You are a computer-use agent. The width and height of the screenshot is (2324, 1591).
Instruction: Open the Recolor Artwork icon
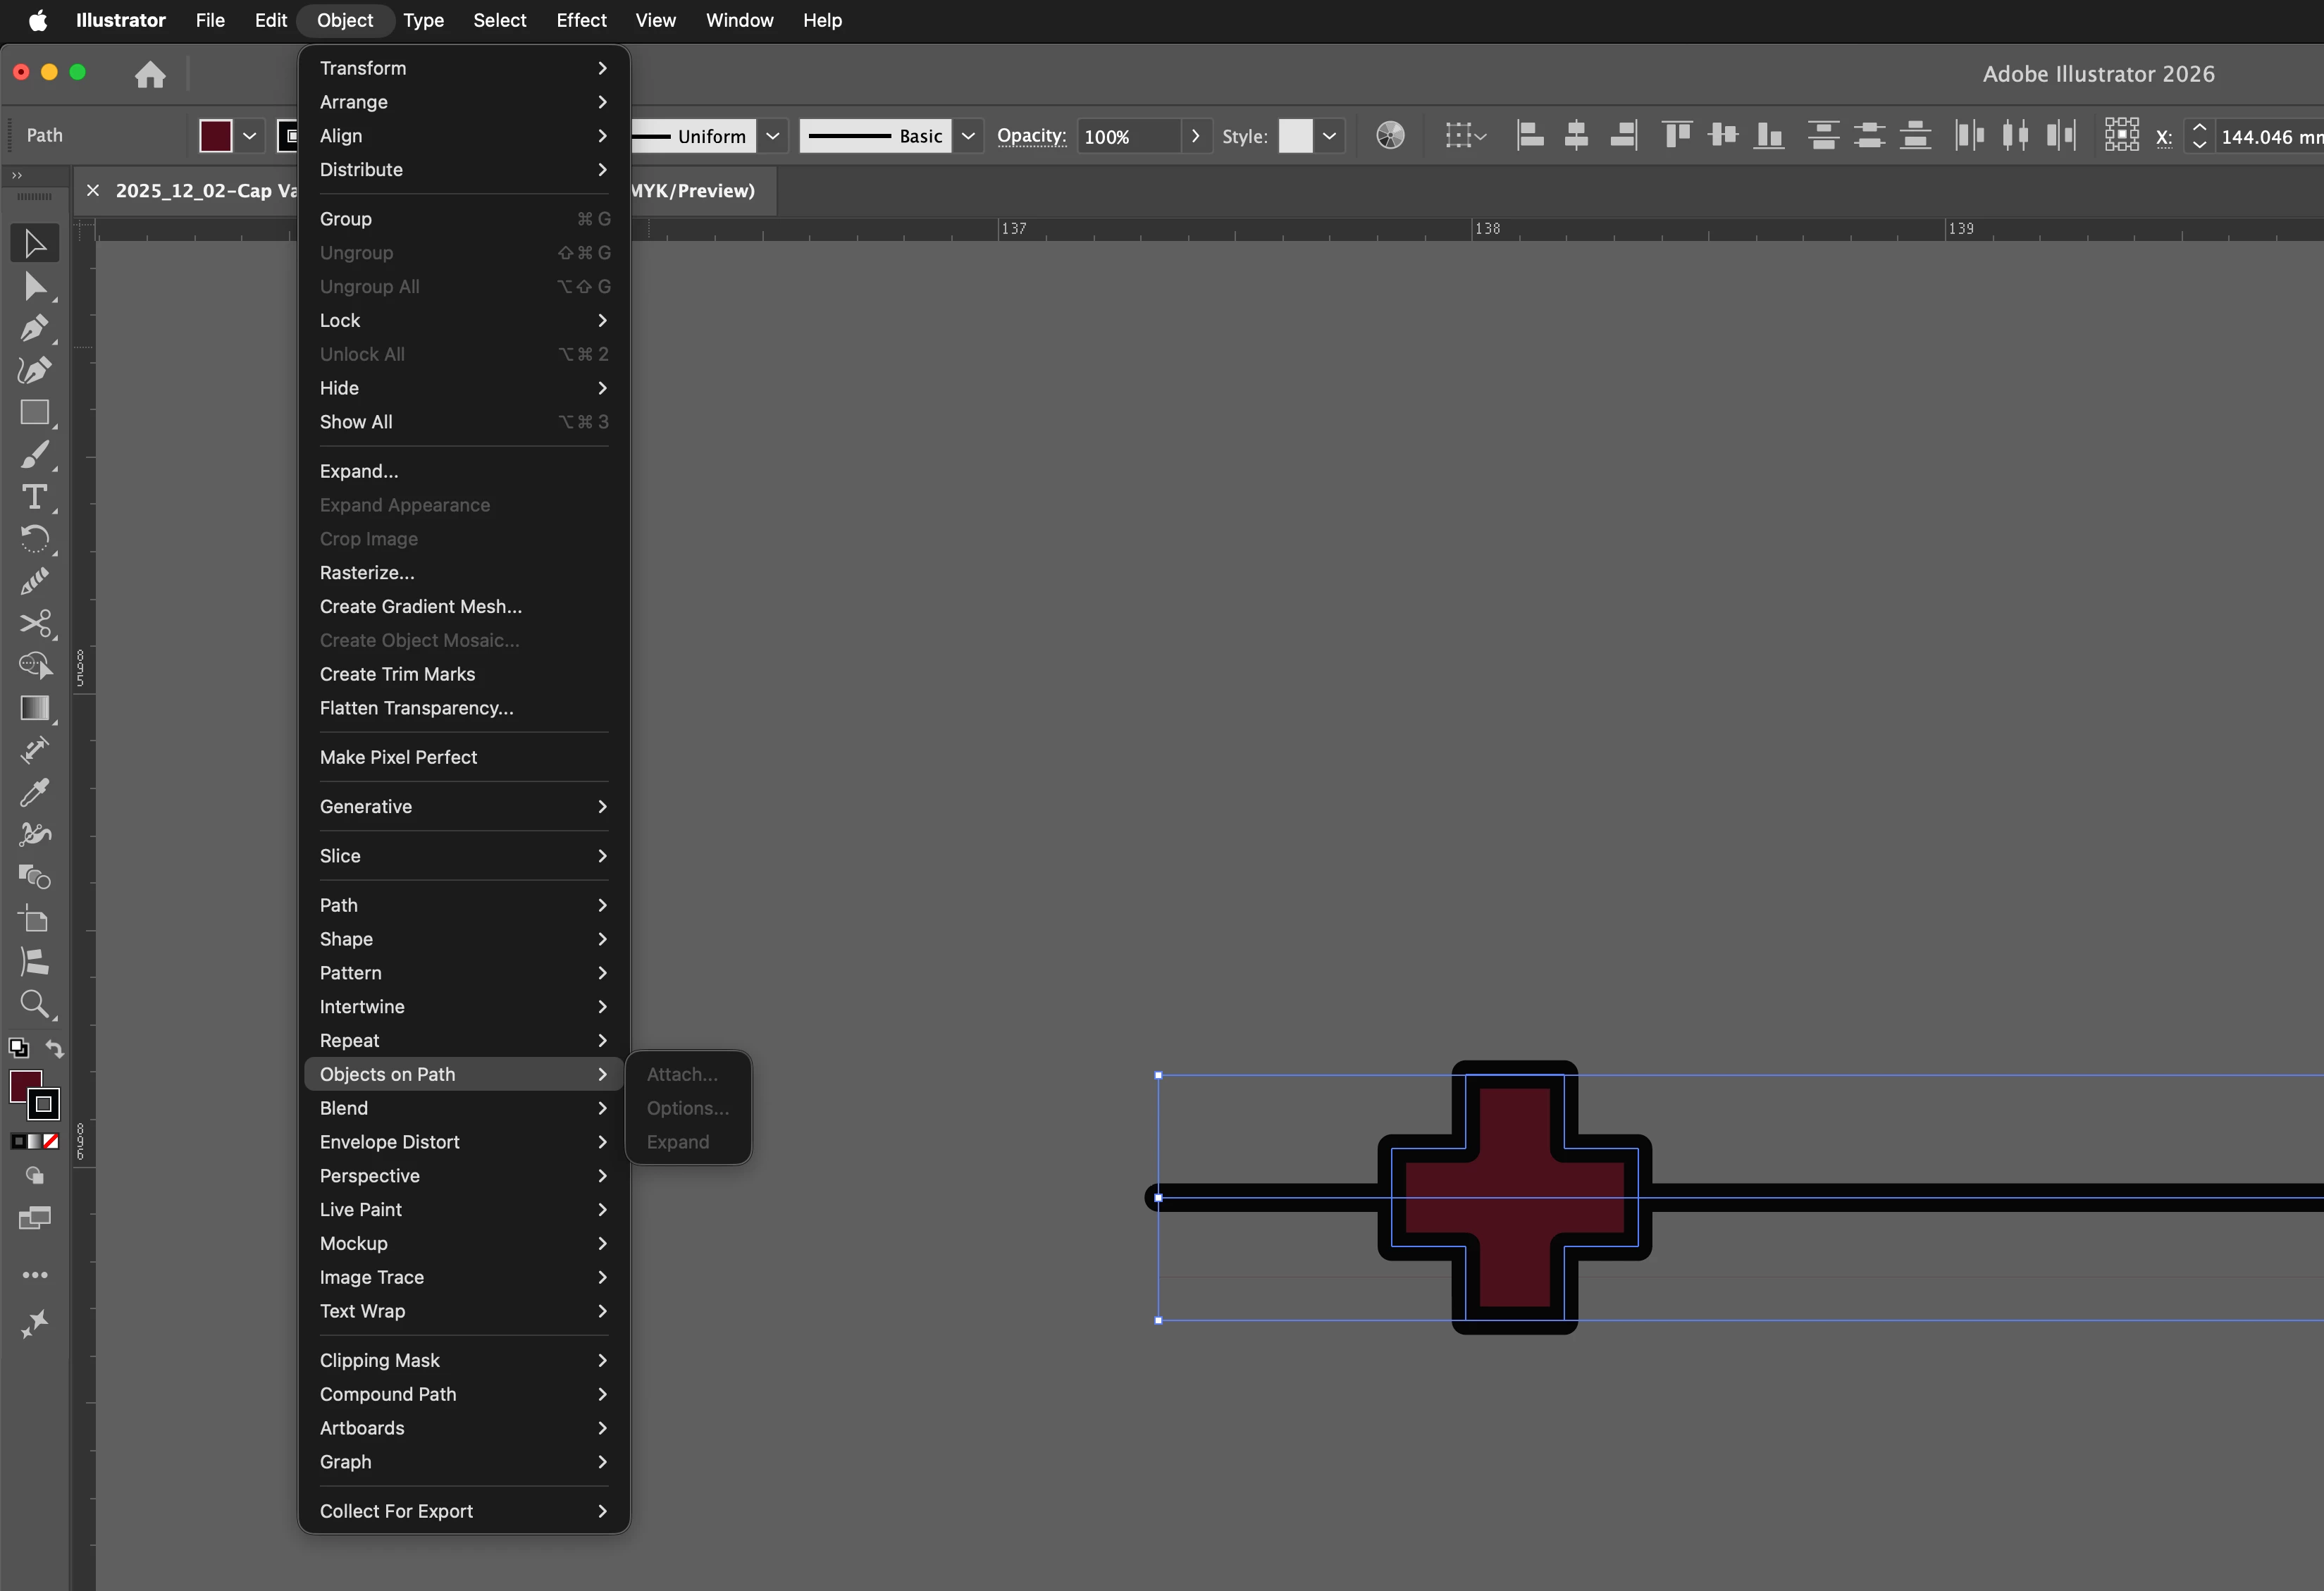[1390, 136]
